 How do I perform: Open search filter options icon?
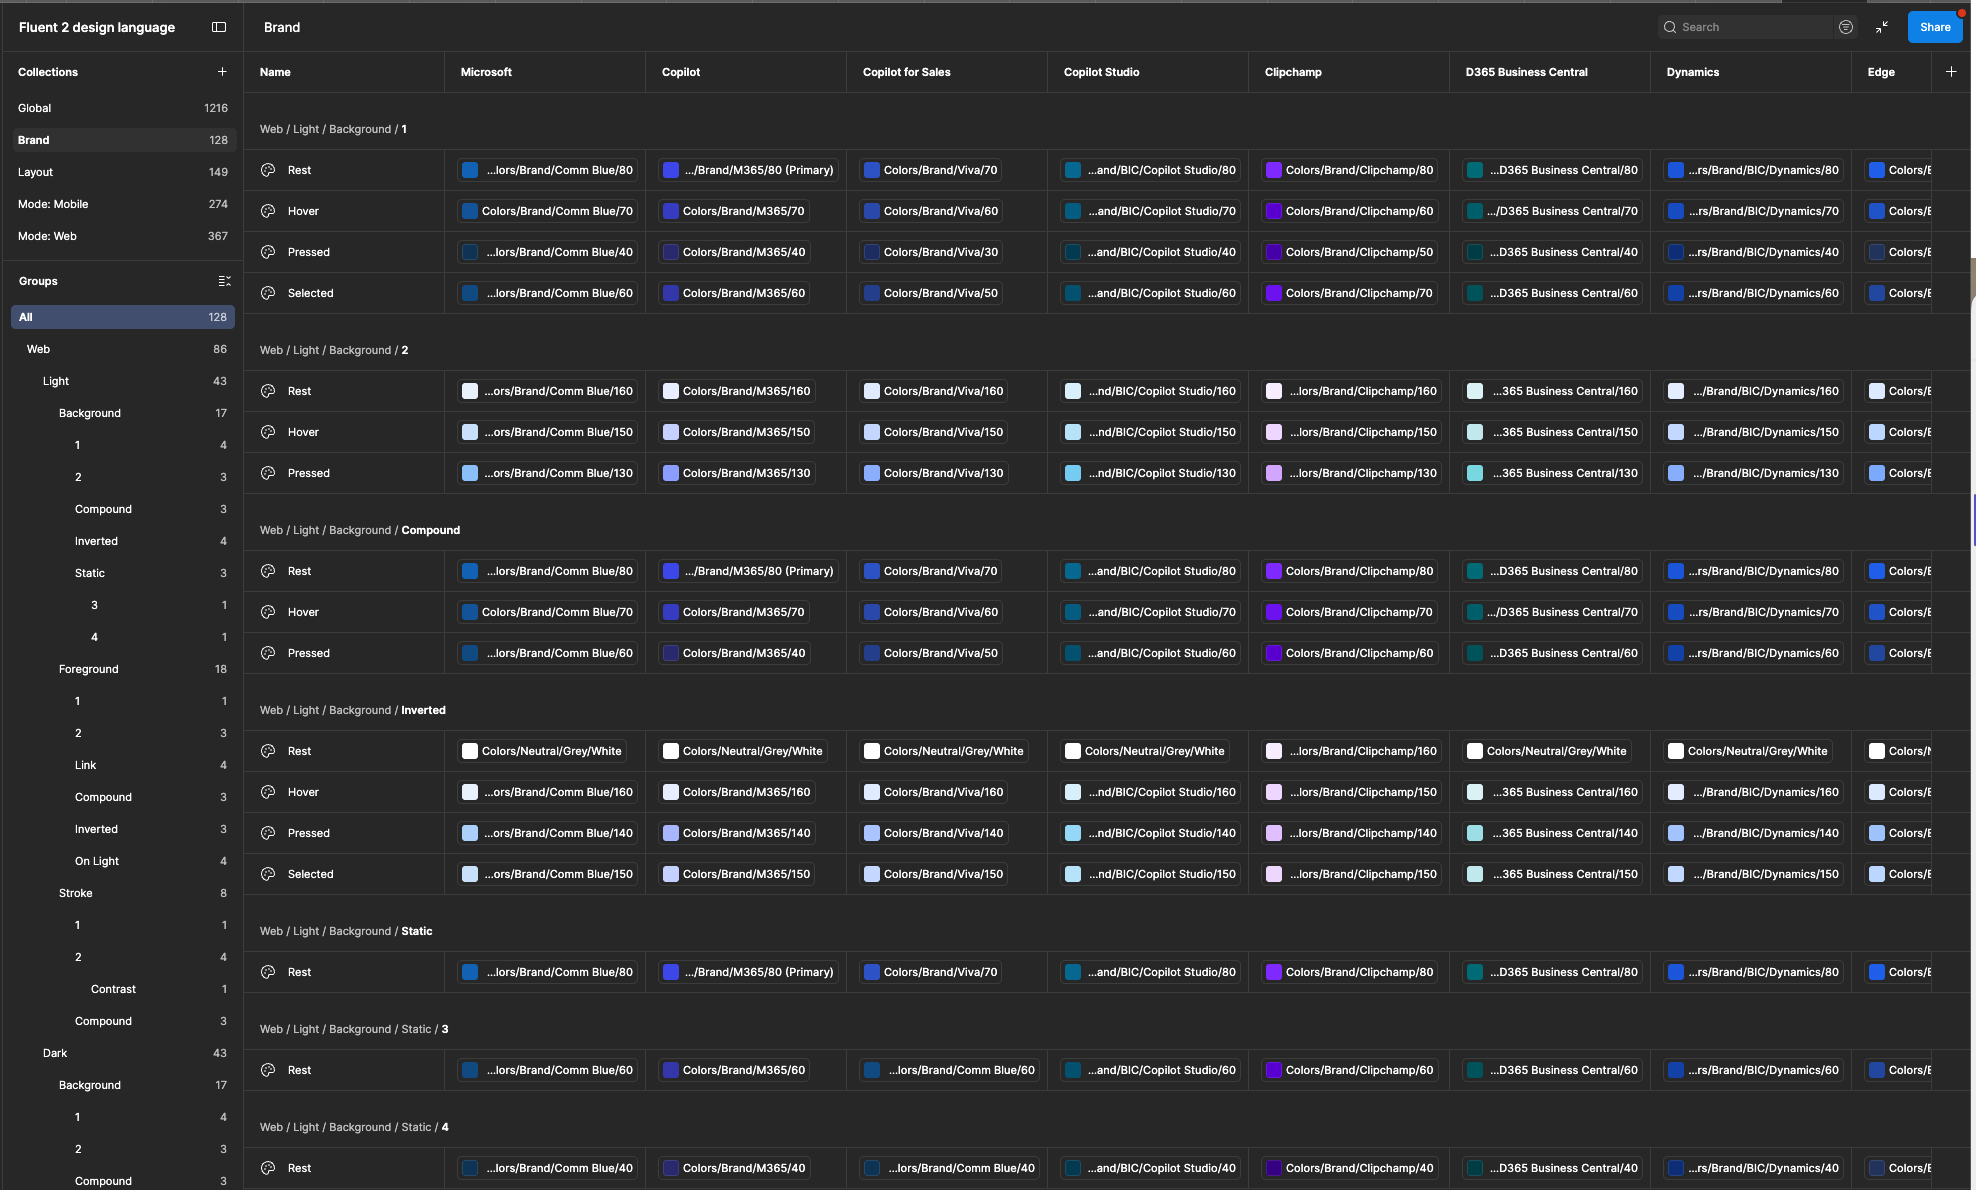[1846, 27]
